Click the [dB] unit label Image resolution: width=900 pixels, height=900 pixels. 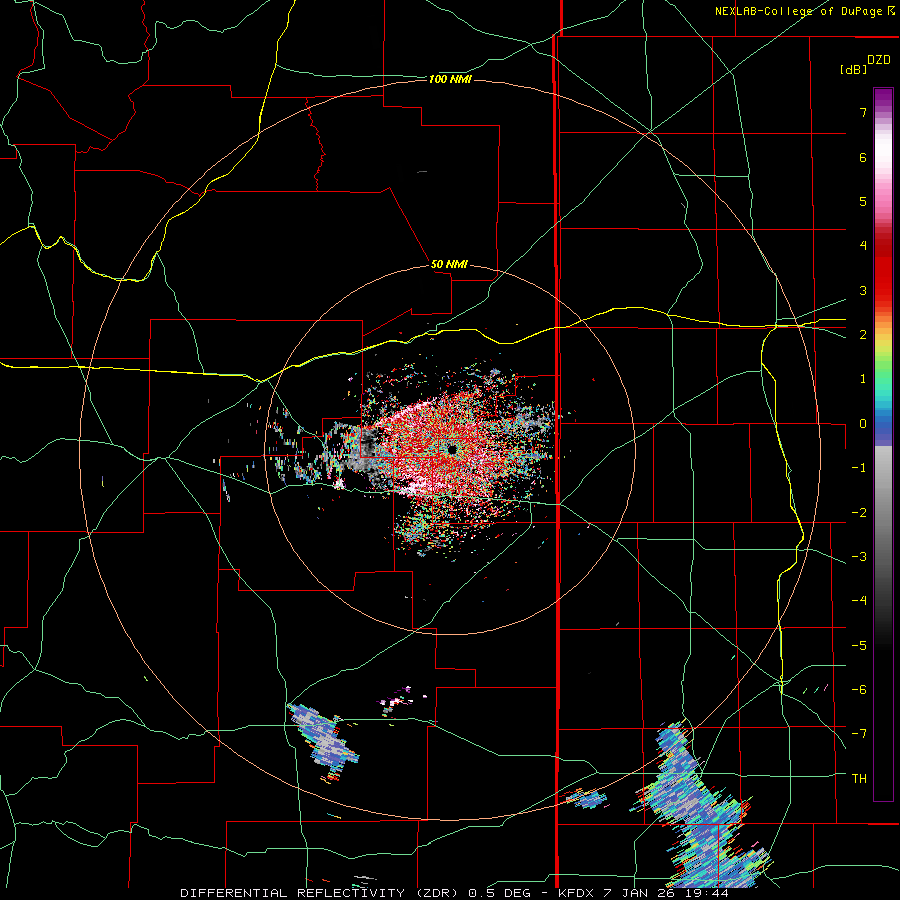click(853, 69)
